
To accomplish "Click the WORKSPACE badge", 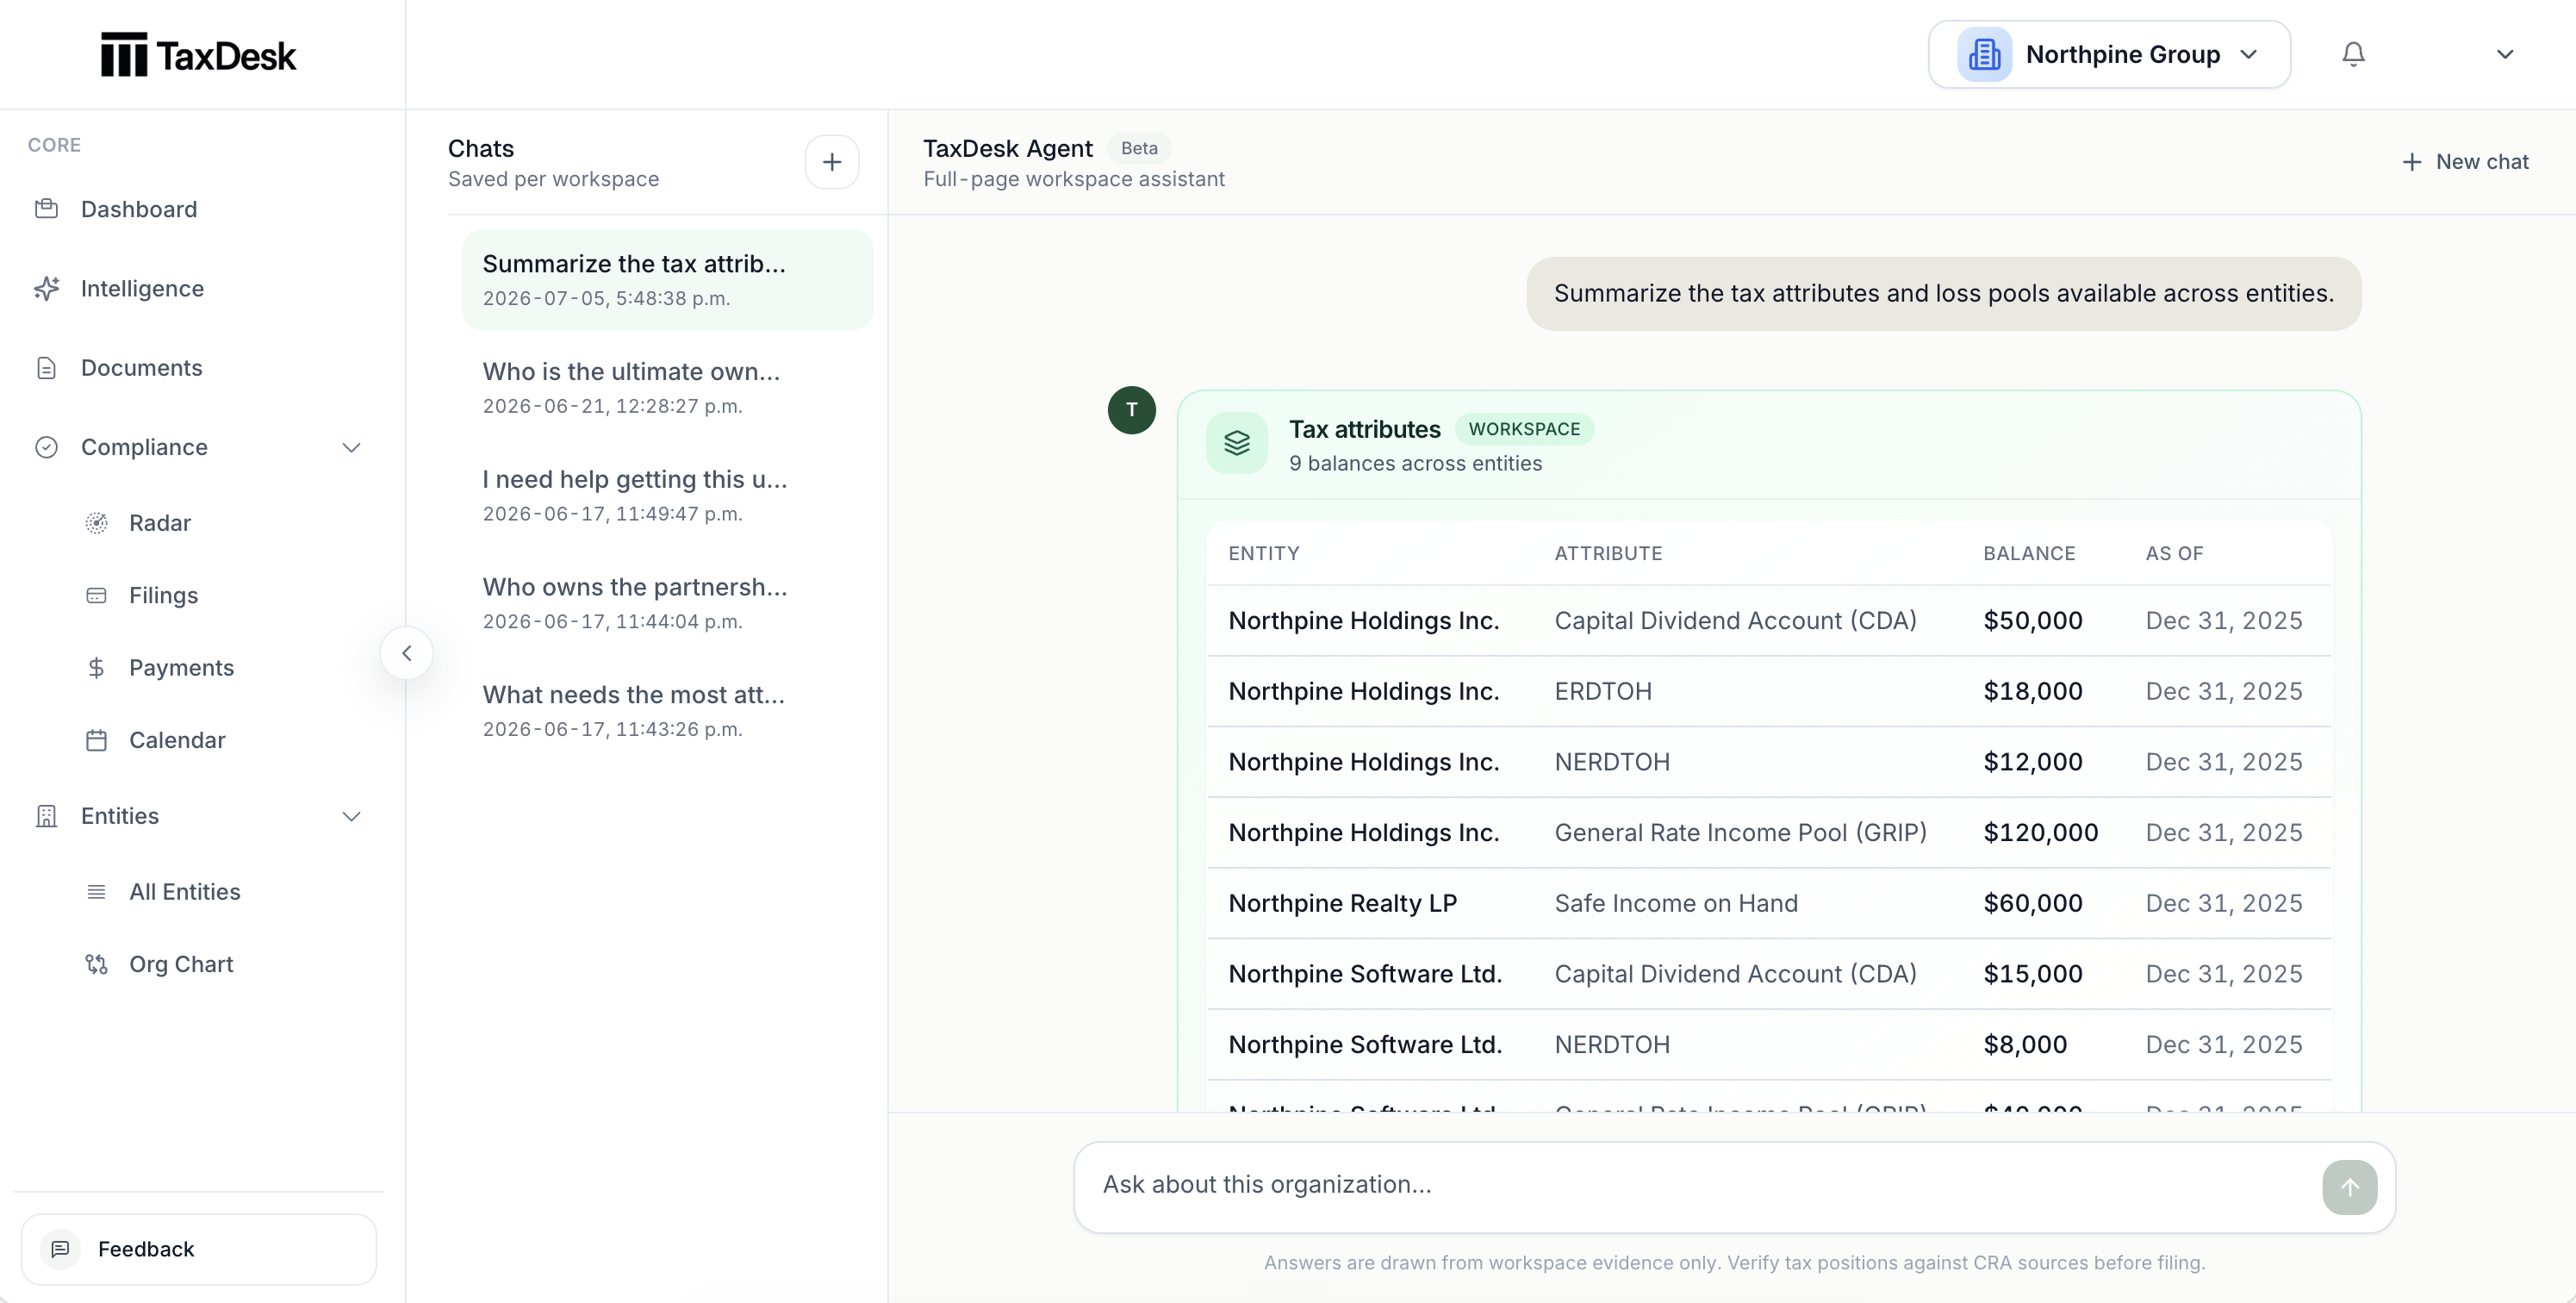I will pyautogui.click(x=1524, y=429).
